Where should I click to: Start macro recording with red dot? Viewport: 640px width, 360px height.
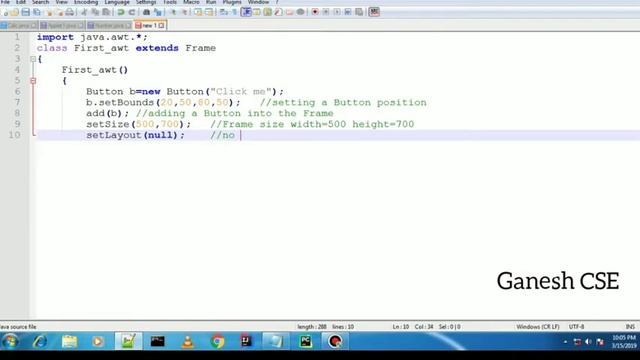[315, 12]
